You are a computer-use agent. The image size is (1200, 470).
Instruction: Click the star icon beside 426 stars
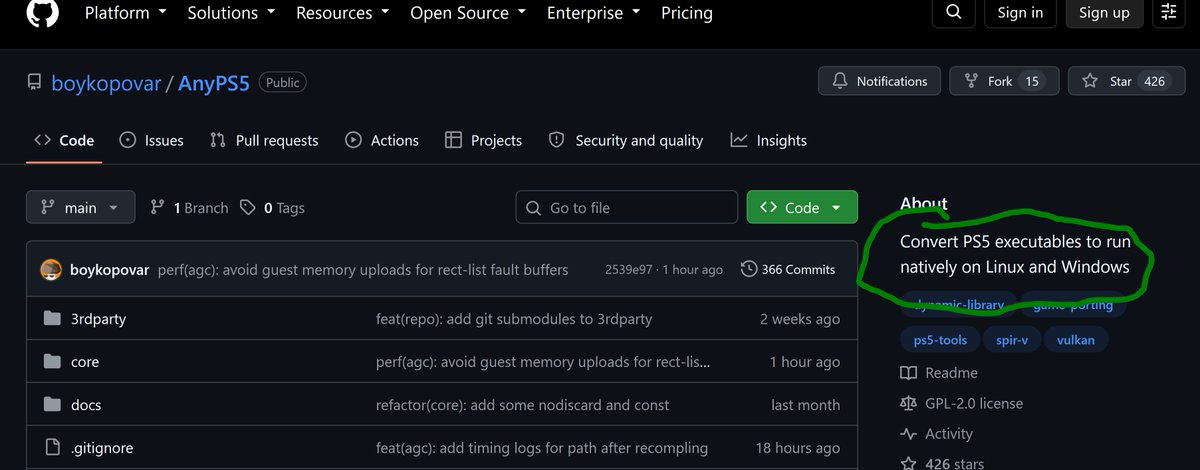click(x=908, y=463)
